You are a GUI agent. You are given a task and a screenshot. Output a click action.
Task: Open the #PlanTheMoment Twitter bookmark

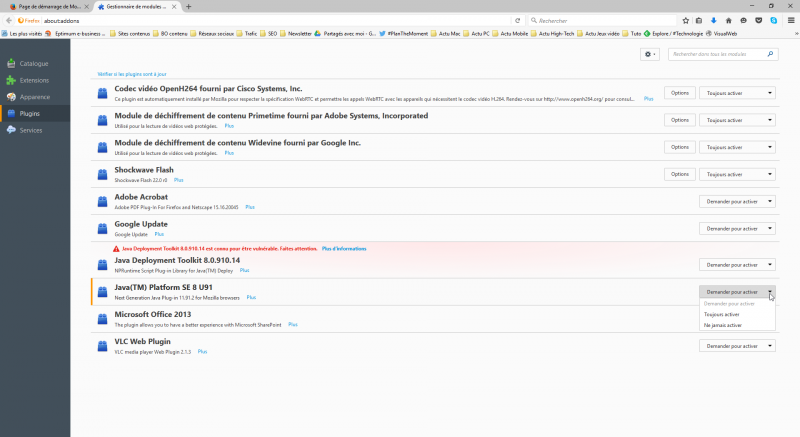[x=403, y=34]
